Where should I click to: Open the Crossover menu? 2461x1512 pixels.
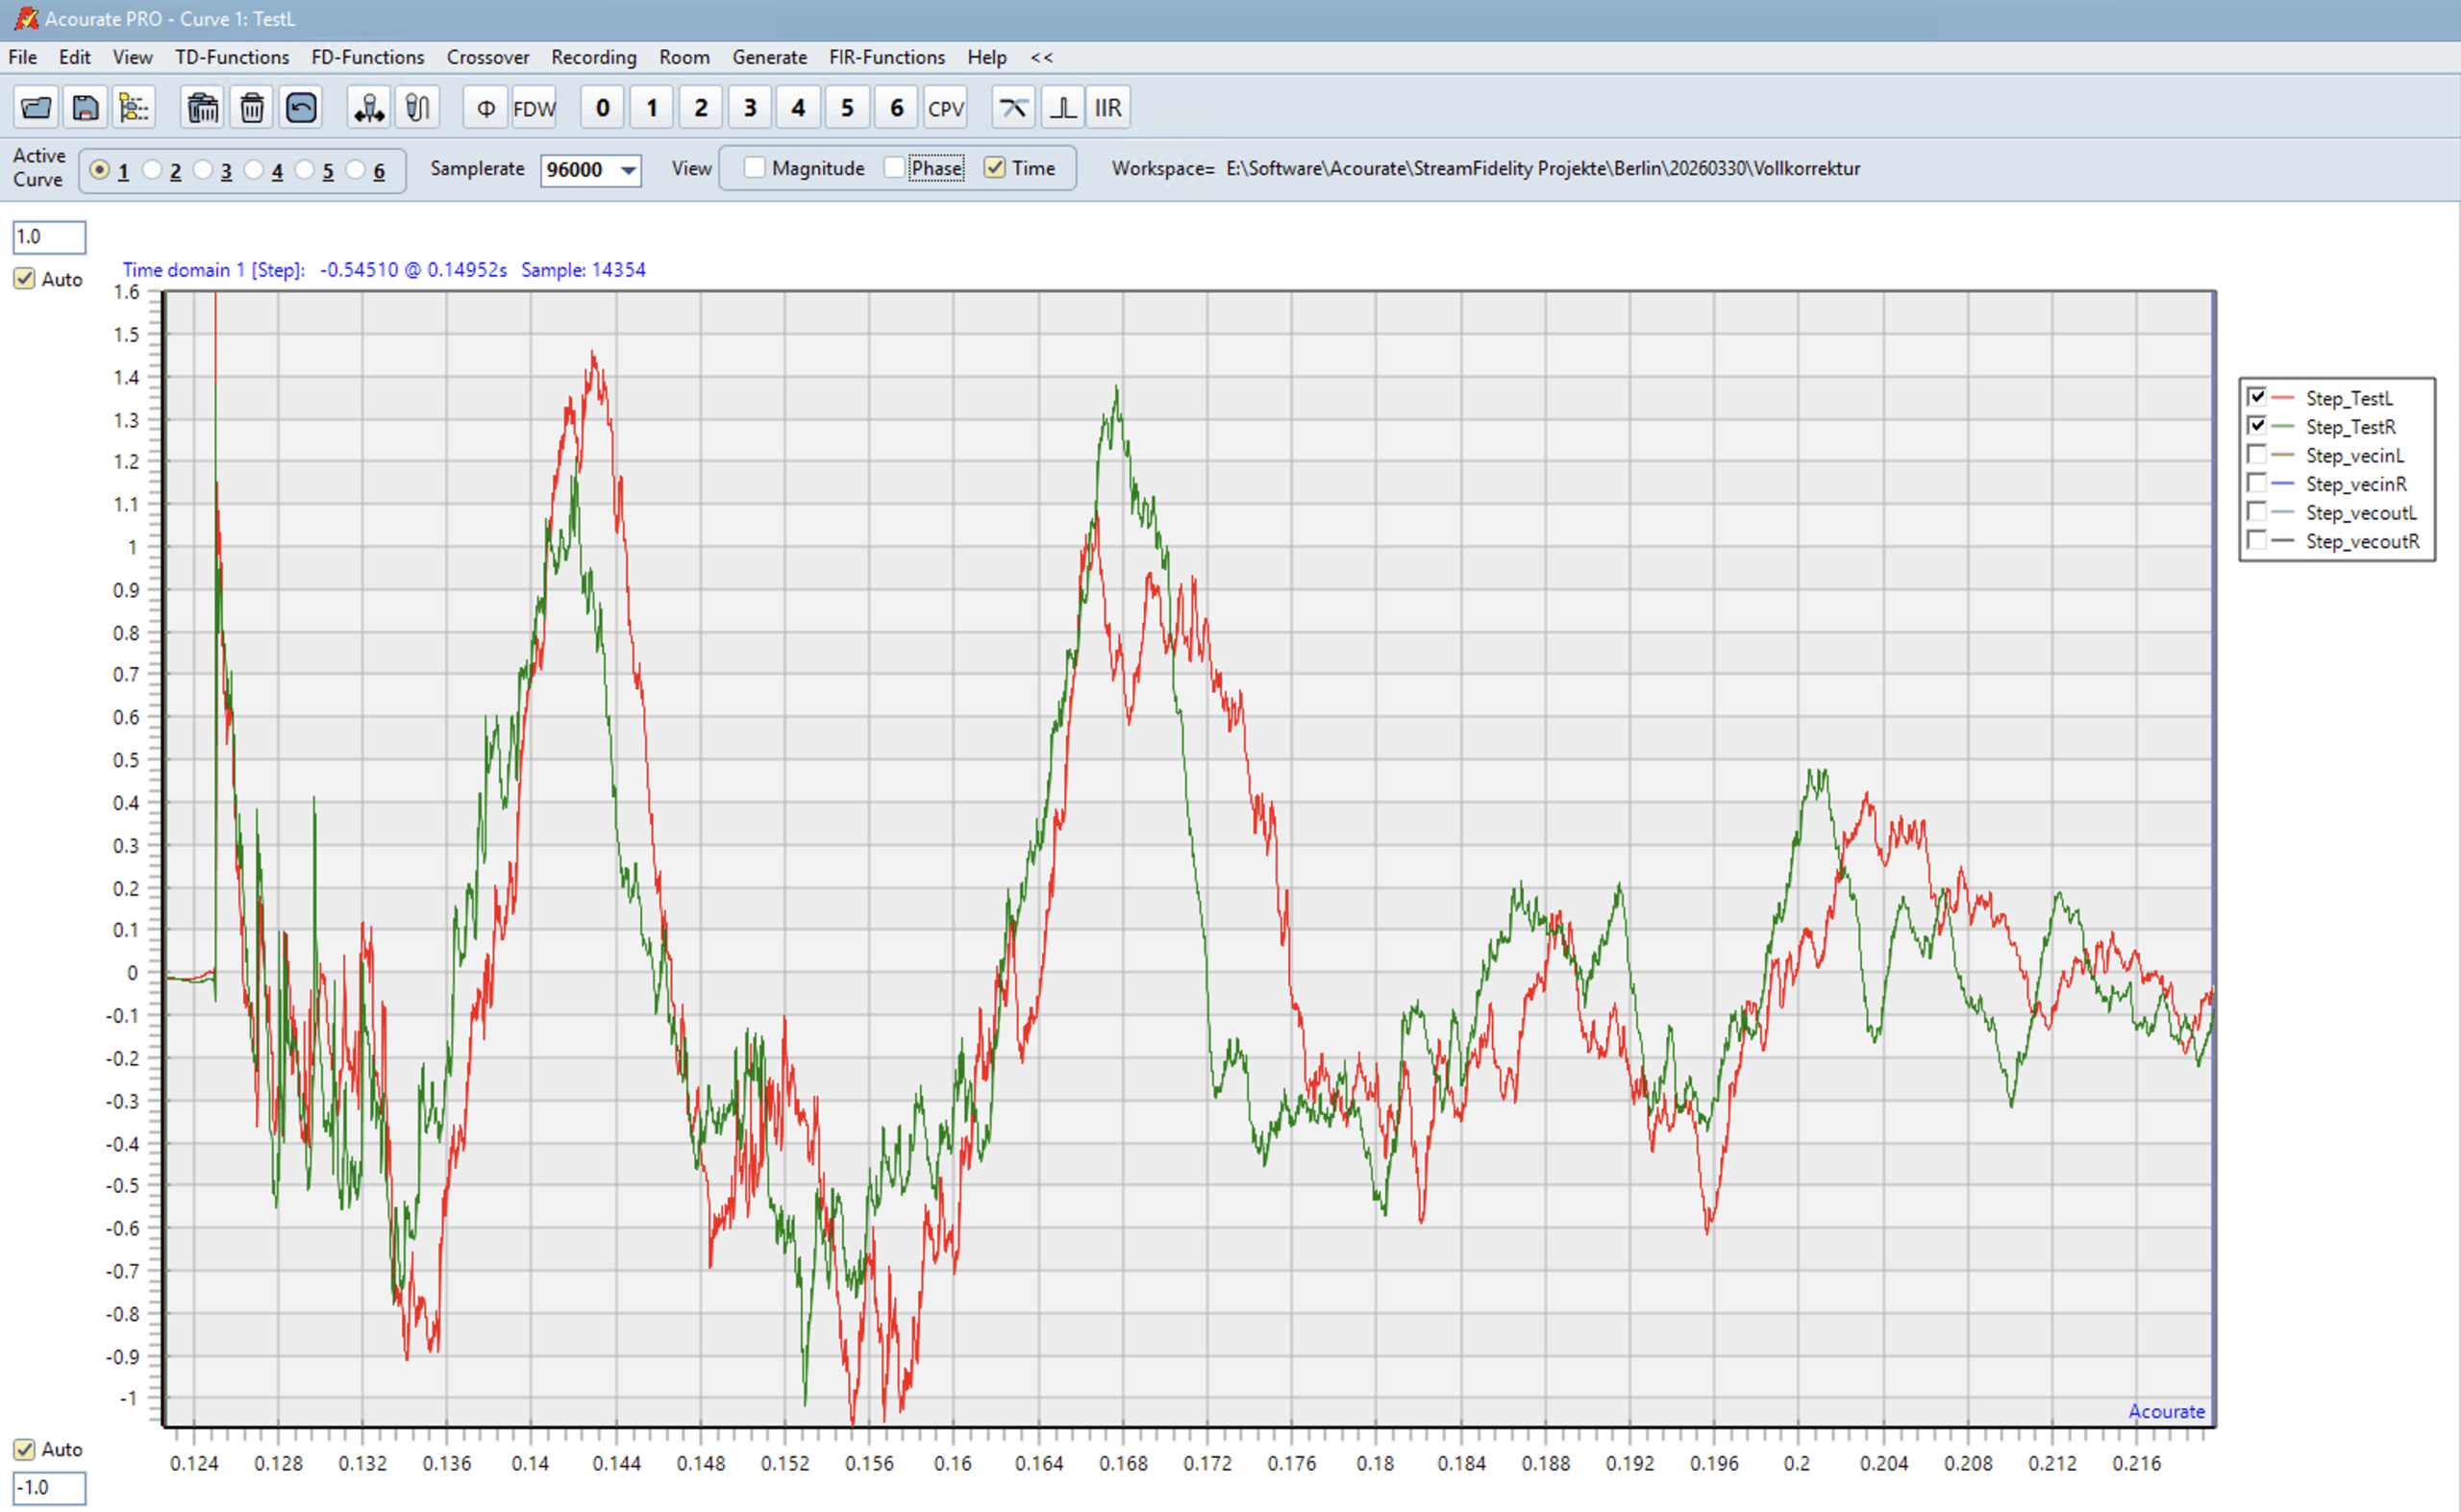487,57
